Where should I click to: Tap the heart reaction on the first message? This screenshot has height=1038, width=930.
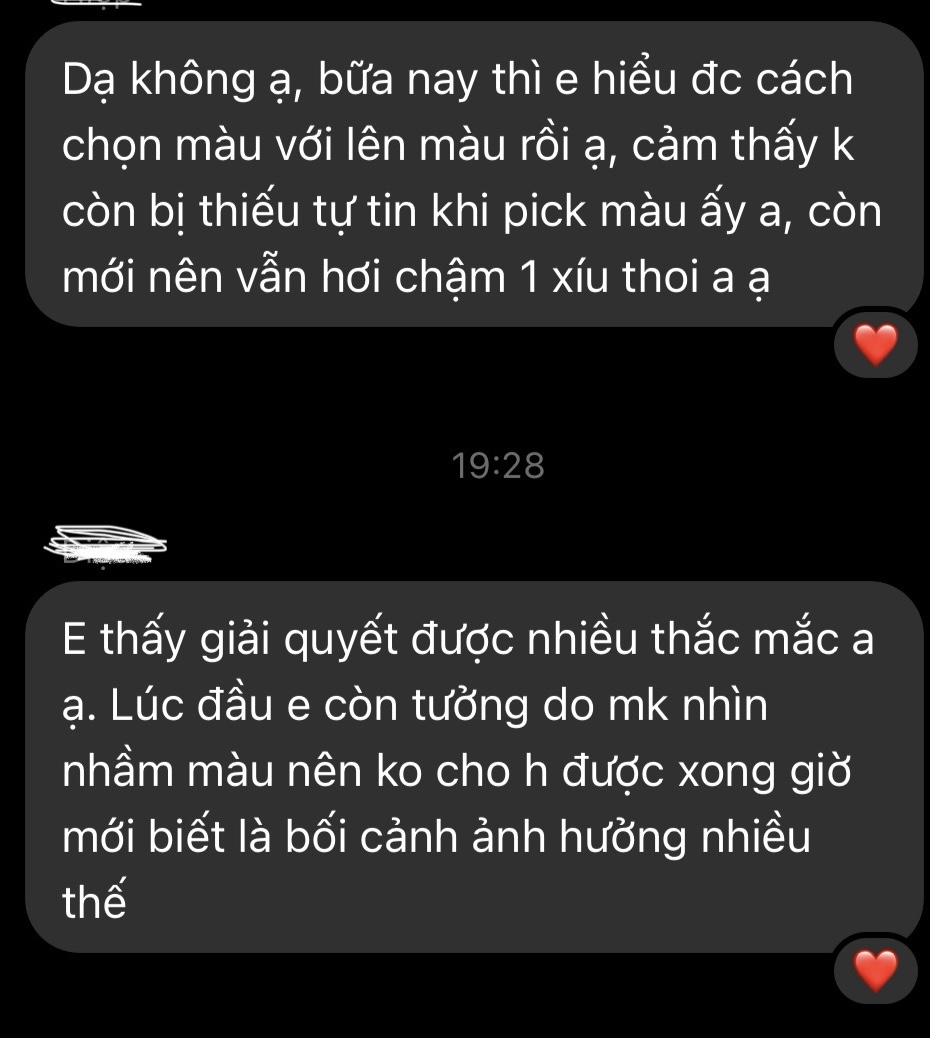pyautogui.click(x=875, y=344)
